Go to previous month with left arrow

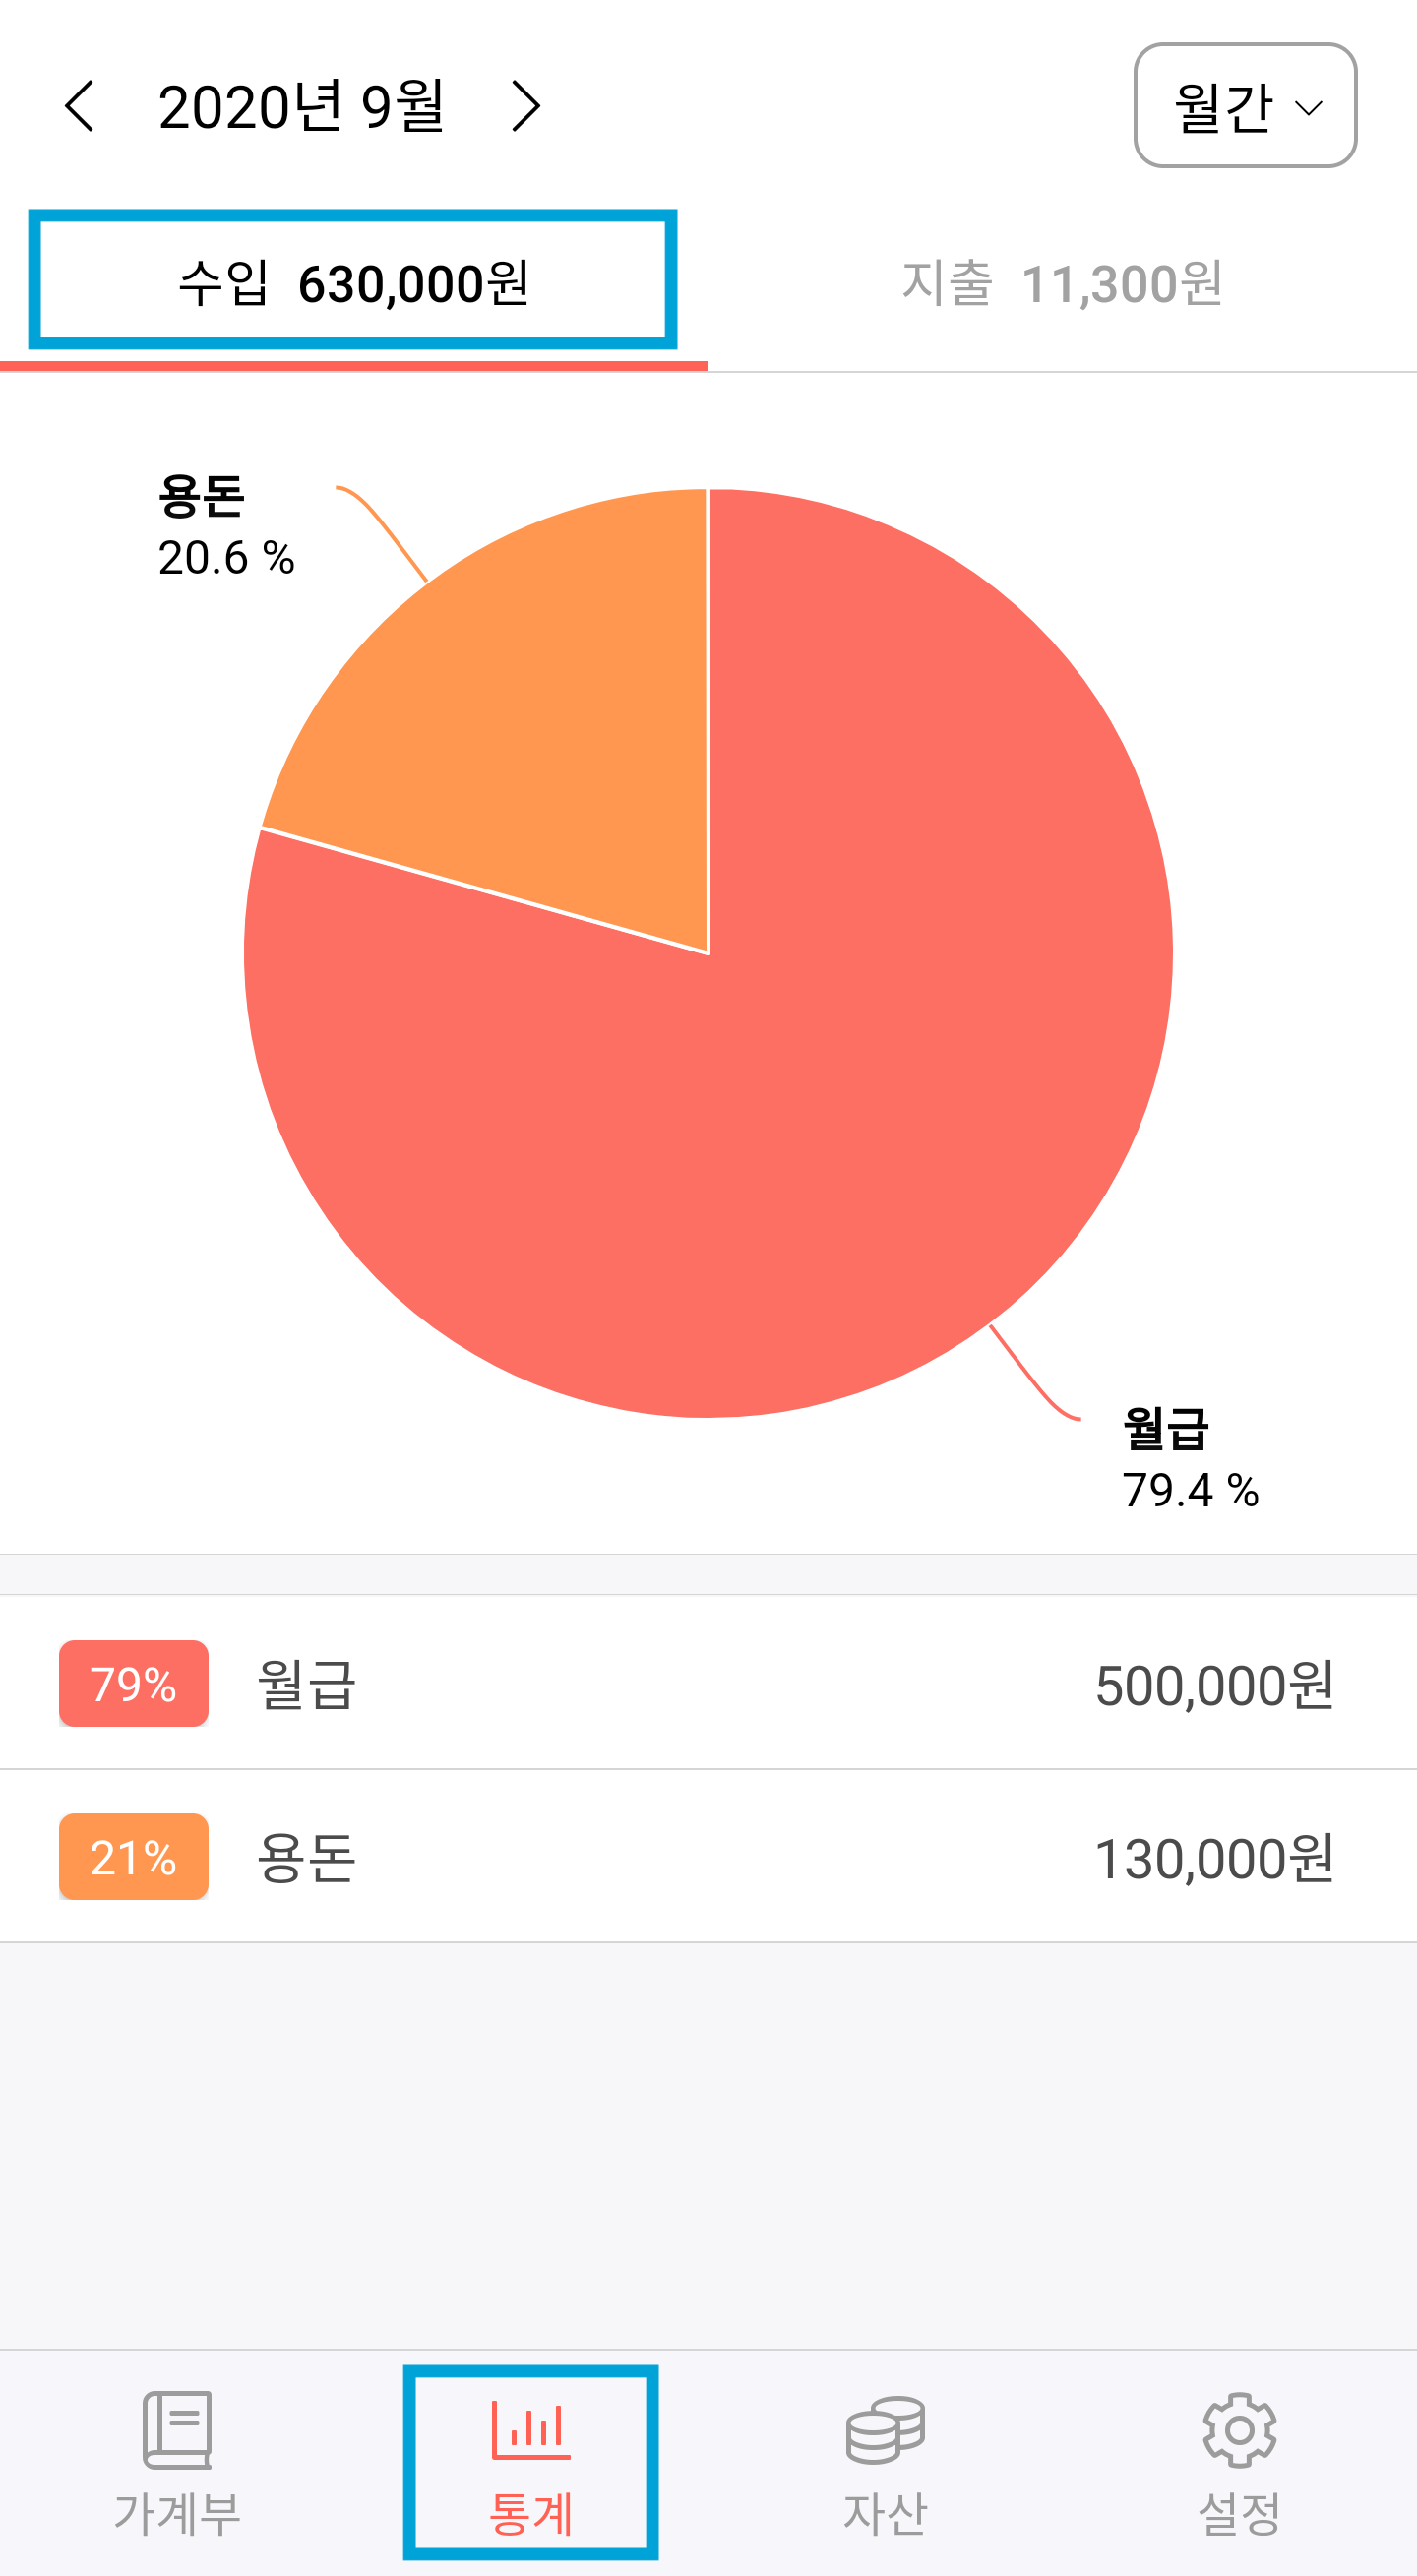point(80,106)
